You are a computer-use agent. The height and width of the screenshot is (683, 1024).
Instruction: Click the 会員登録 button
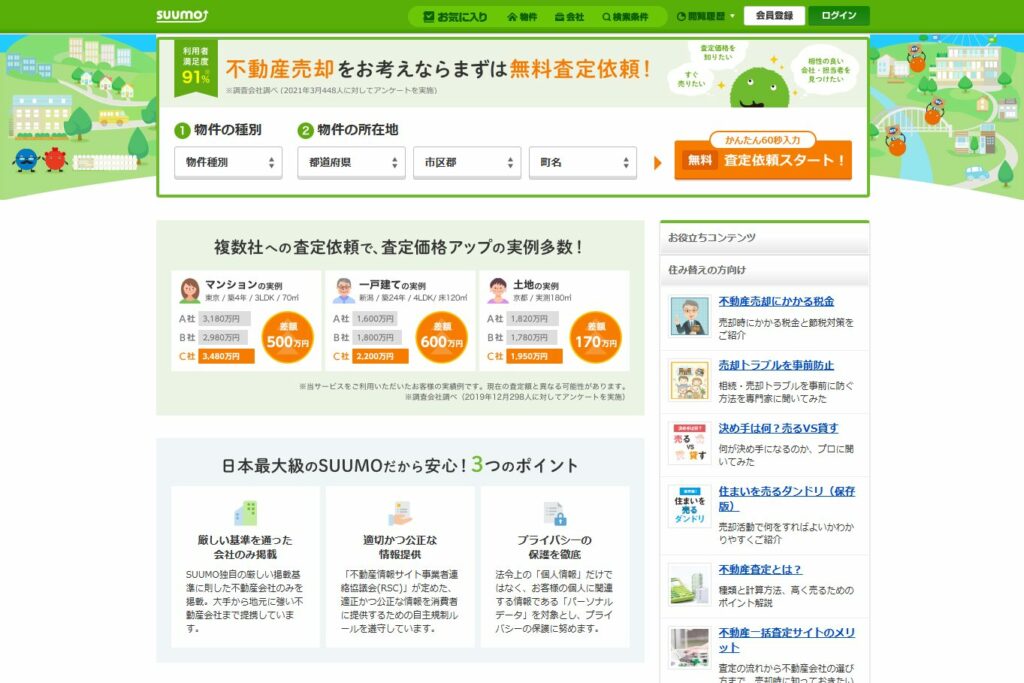(x=774, y=16)
